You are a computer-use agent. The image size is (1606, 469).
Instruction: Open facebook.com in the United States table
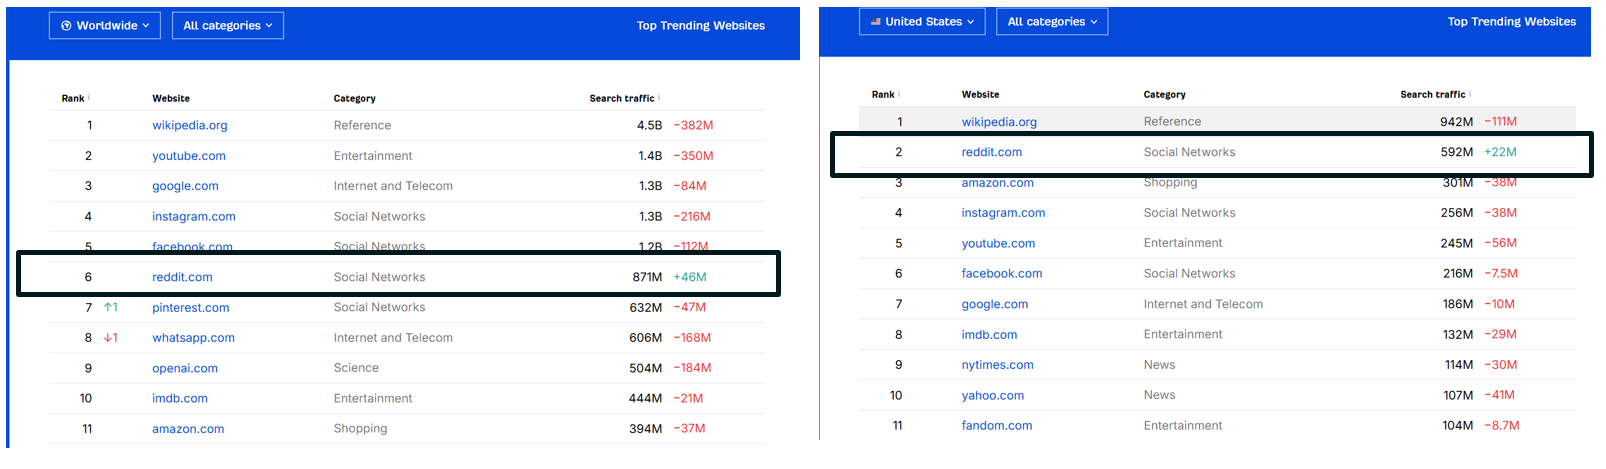pos(1002,273)
